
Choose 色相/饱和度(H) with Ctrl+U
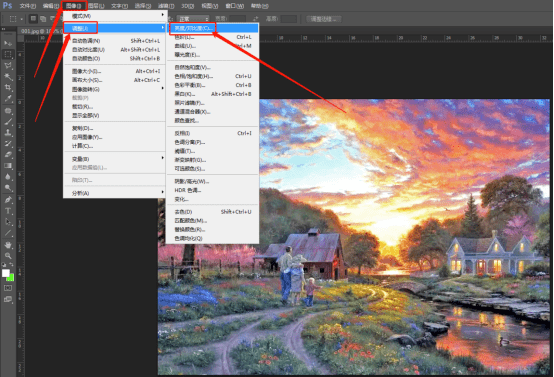pyautogui.click(x=213, y=76)
